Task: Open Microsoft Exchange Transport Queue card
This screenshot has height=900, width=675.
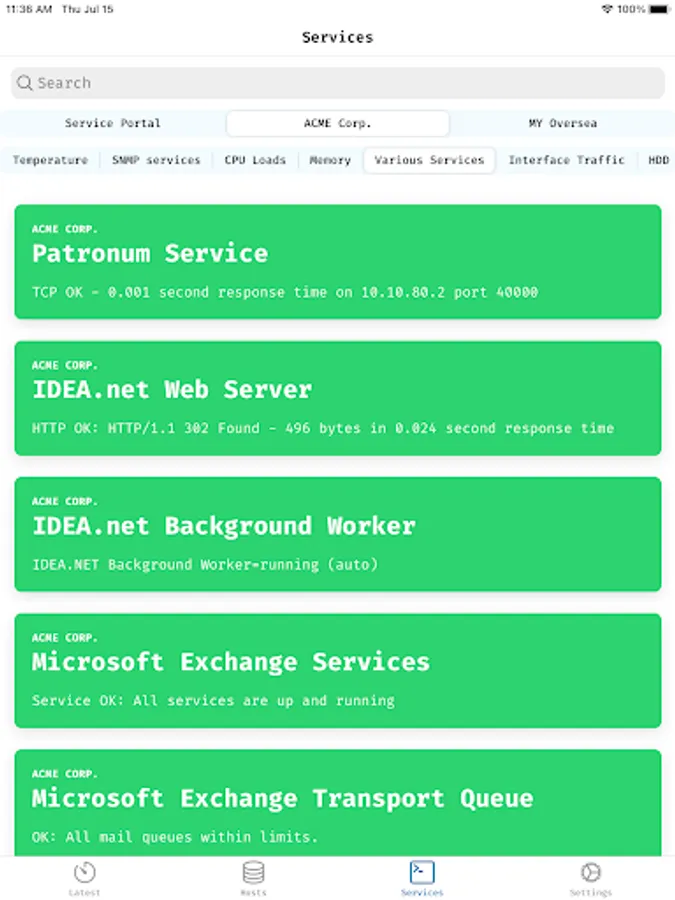Action: 338,803
